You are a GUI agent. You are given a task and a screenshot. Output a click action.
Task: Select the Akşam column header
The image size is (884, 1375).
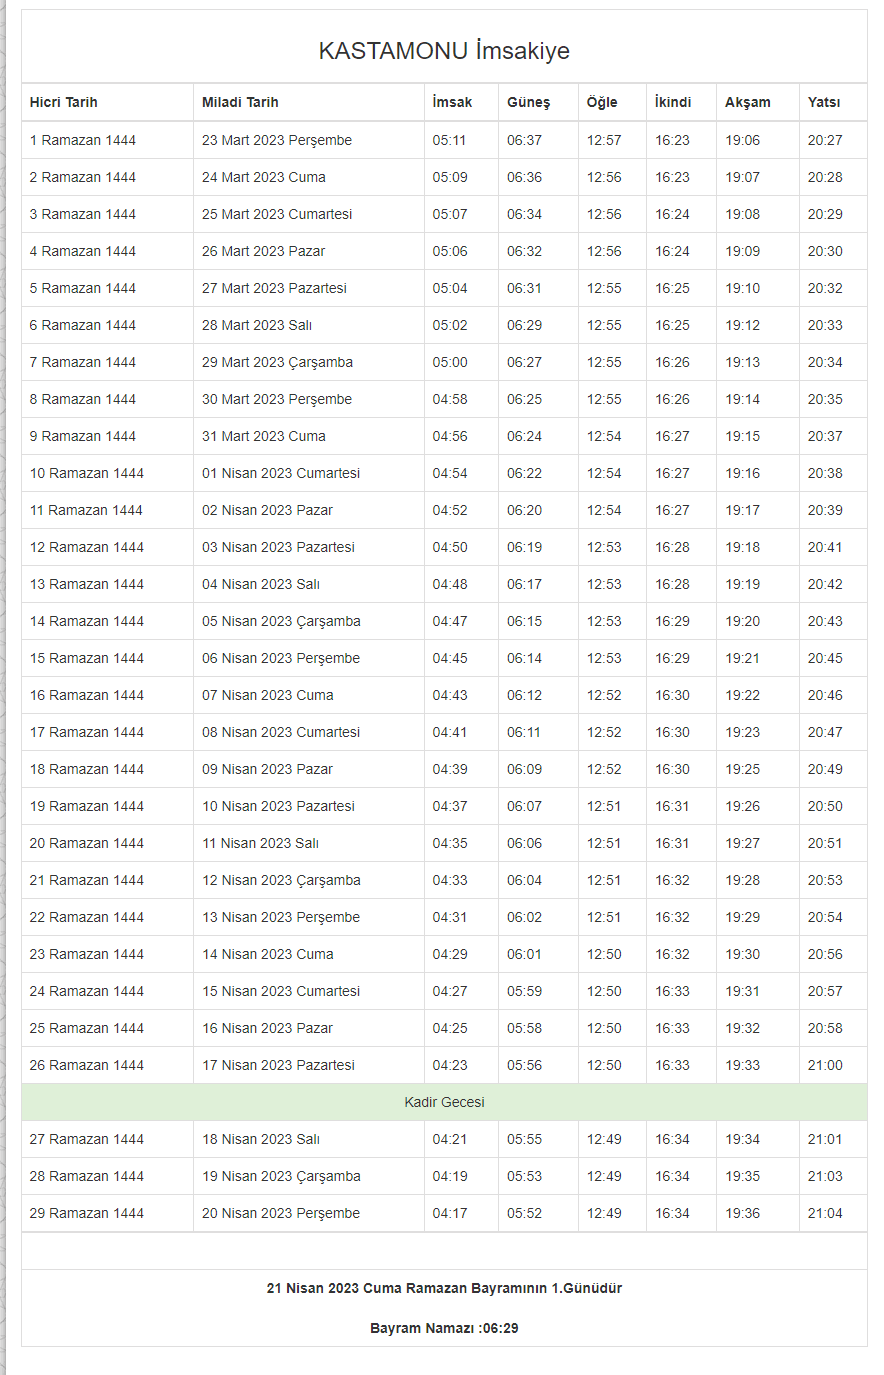pyautogui.click(x=748, y=102)
